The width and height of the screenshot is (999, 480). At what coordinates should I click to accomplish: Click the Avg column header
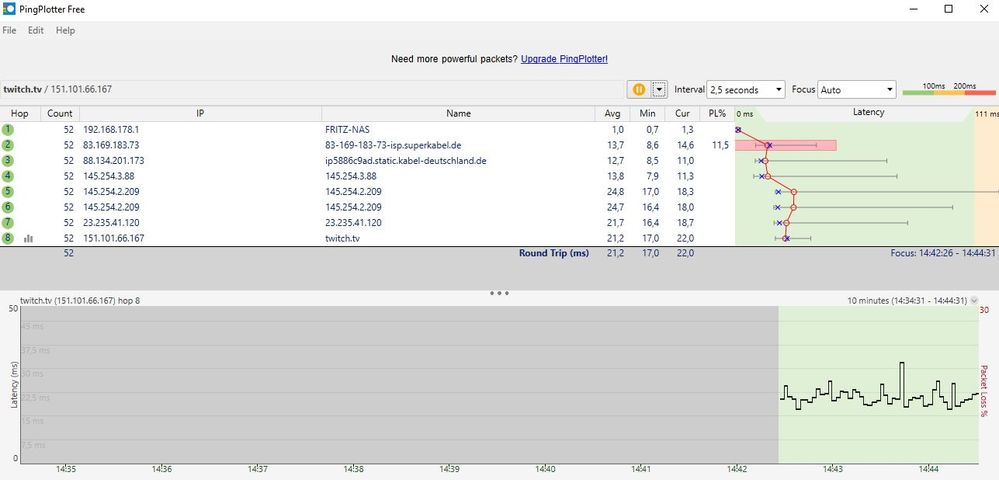(612, 113)
